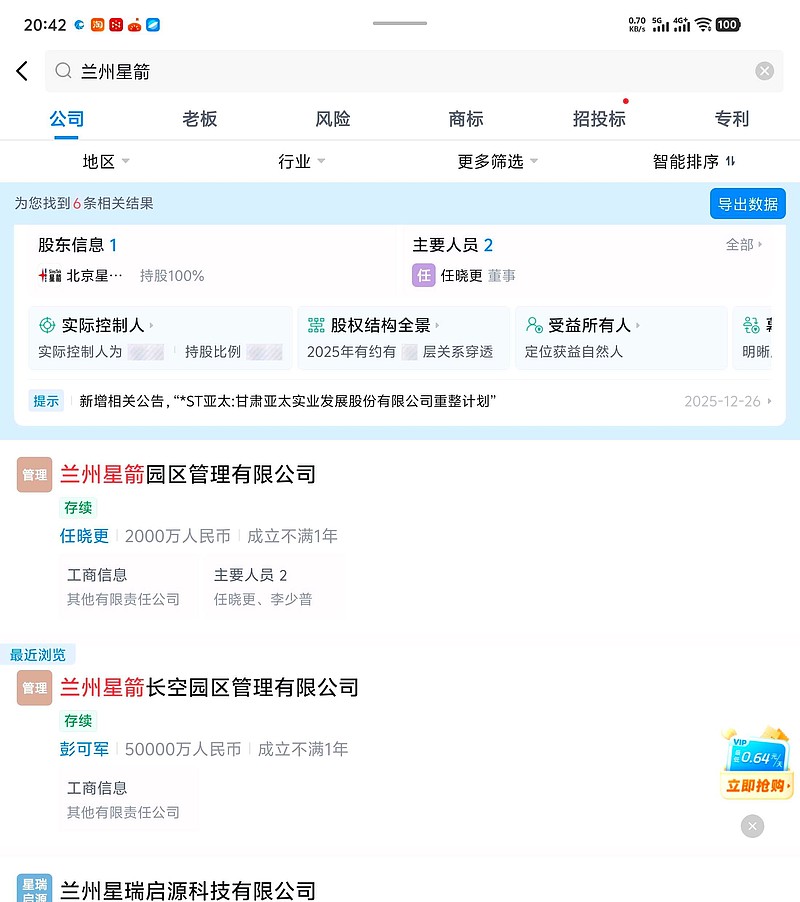Open the 行业 filter dropdown
This screenshot has height=902, width=800.
tap(301, 162)
